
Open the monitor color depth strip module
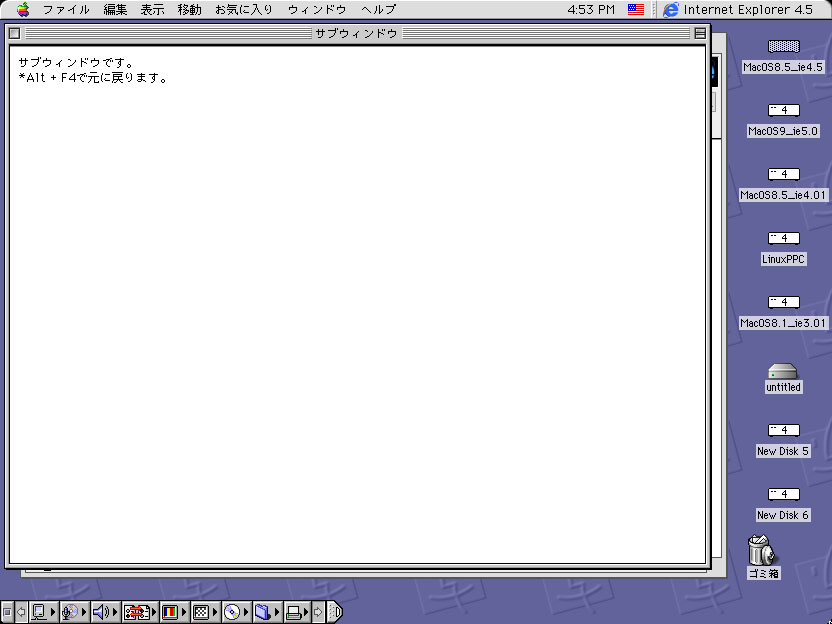[175, 612]
